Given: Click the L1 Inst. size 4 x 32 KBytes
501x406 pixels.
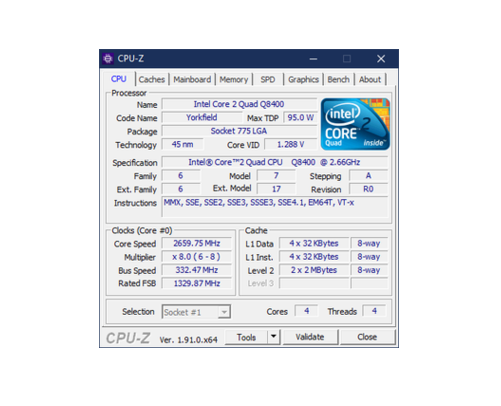Looking at the screenshot, I should coord(314,257).
